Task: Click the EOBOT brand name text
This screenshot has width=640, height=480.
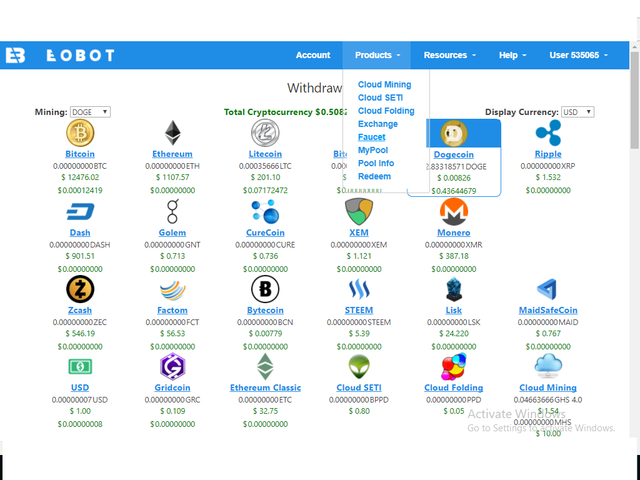Action: point(80,55)
